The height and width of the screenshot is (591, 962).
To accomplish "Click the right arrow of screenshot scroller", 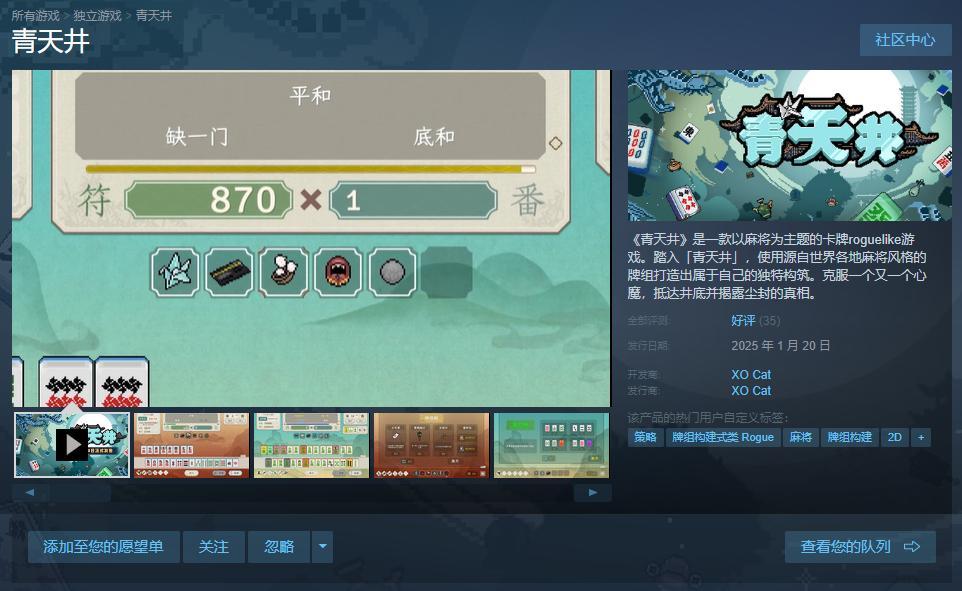I will [x=593, y=492].
